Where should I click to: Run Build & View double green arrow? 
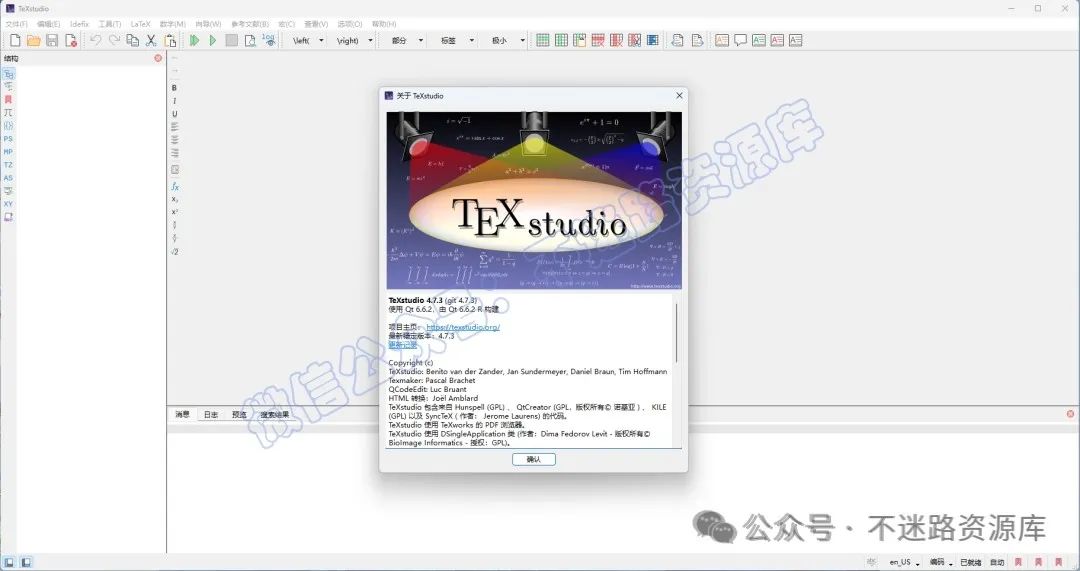pos(194,41)
